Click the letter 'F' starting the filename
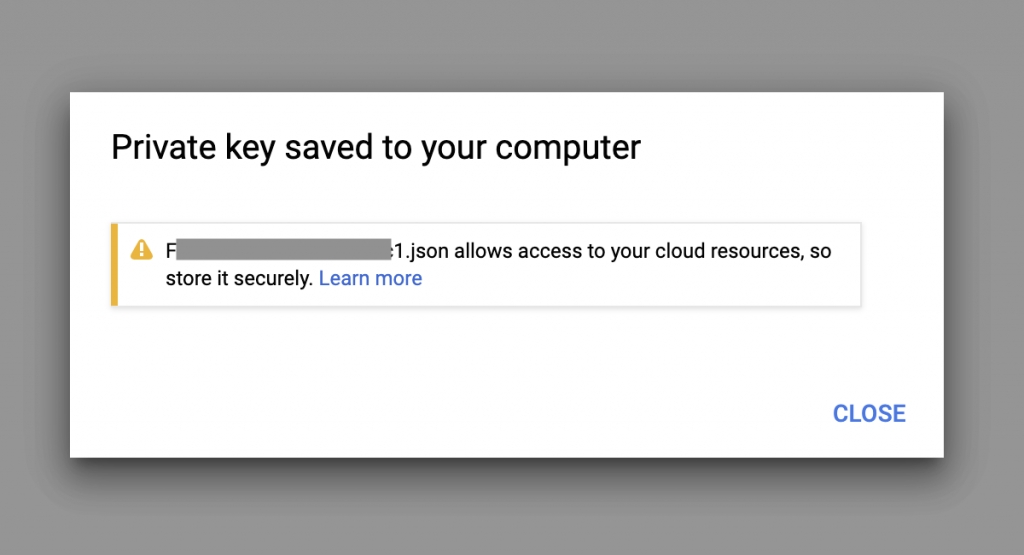 pyautogui.click(x=170, y=251)
